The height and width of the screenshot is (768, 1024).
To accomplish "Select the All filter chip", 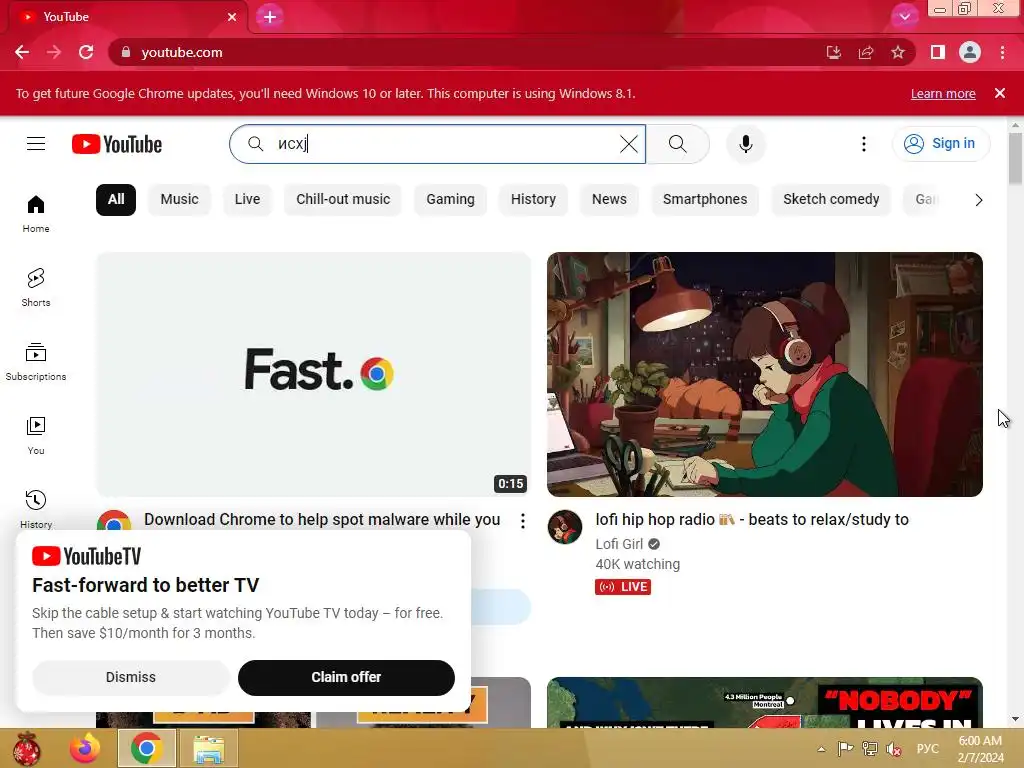I will [x=116, y=200].
